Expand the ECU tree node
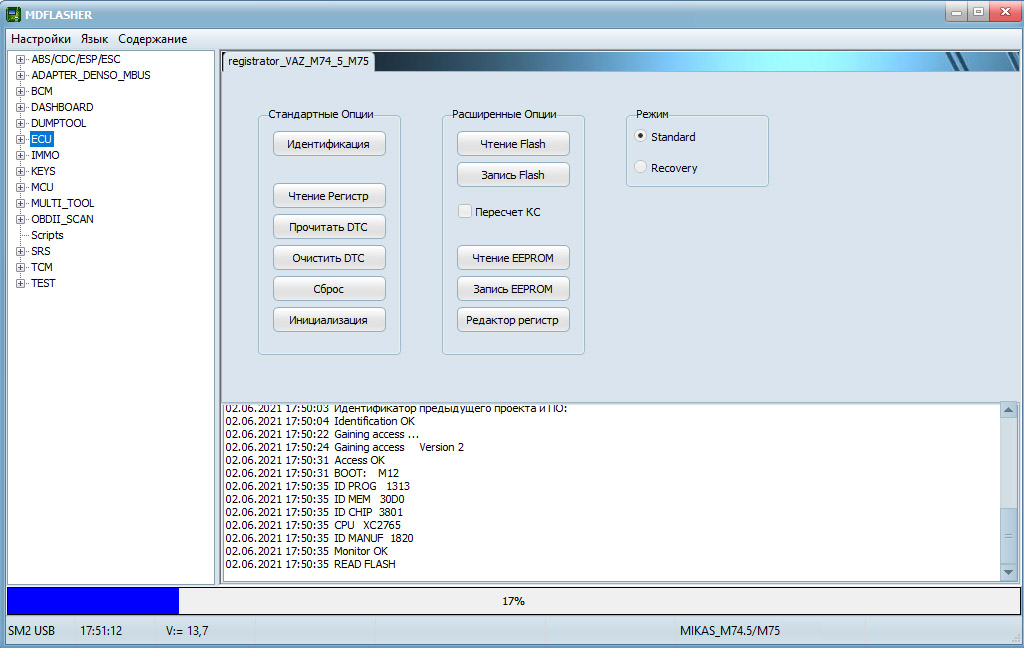This screenshot has width=1024, height=648. point(20,139)
